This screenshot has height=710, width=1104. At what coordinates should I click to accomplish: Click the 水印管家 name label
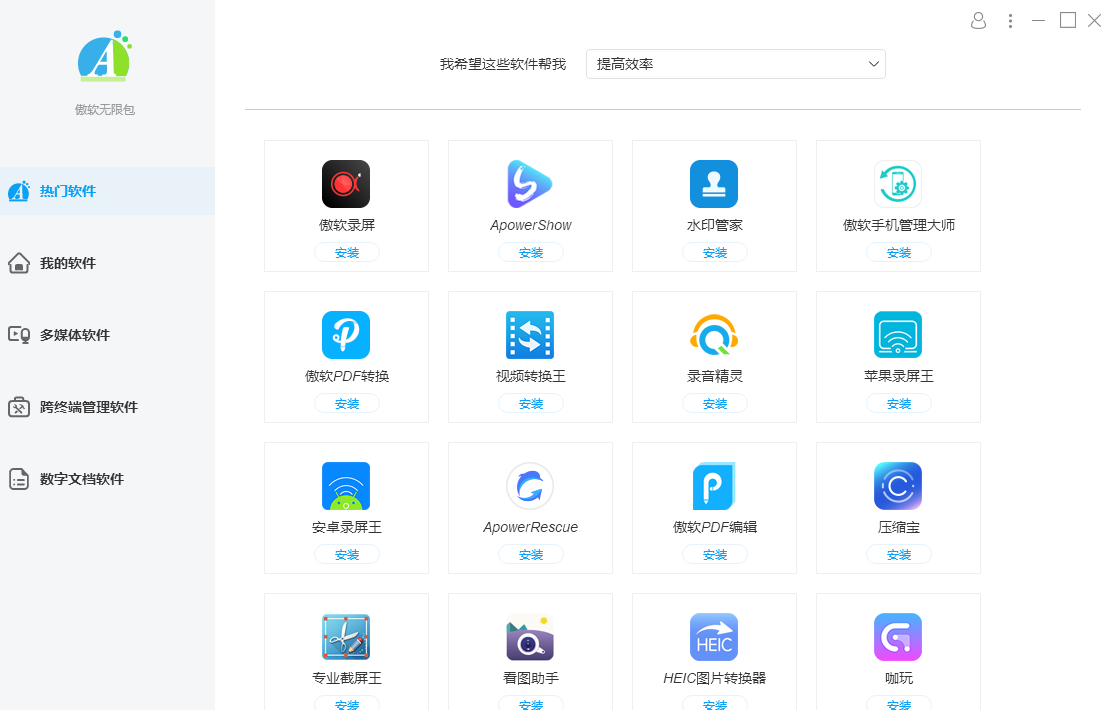click(x=715, y=225)
